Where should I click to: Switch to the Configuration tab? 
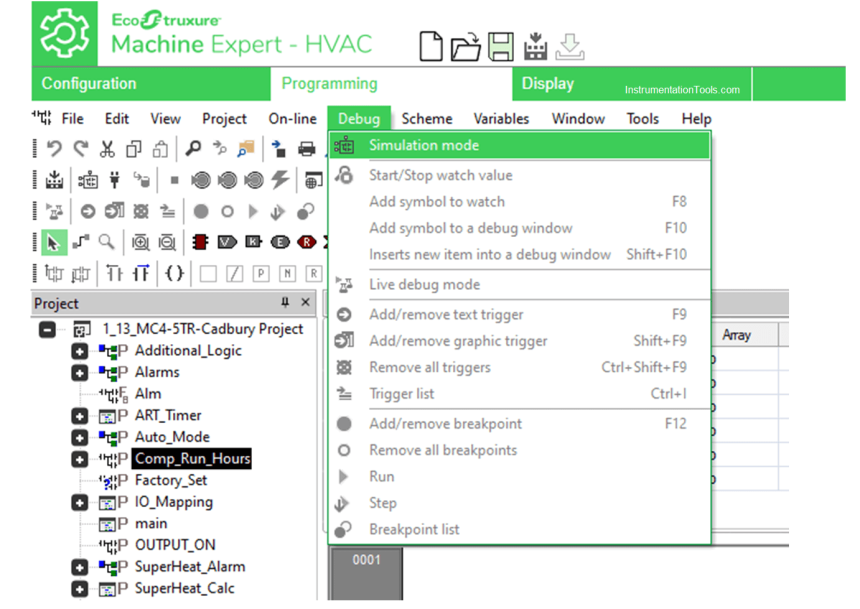(x=89, y=84)
